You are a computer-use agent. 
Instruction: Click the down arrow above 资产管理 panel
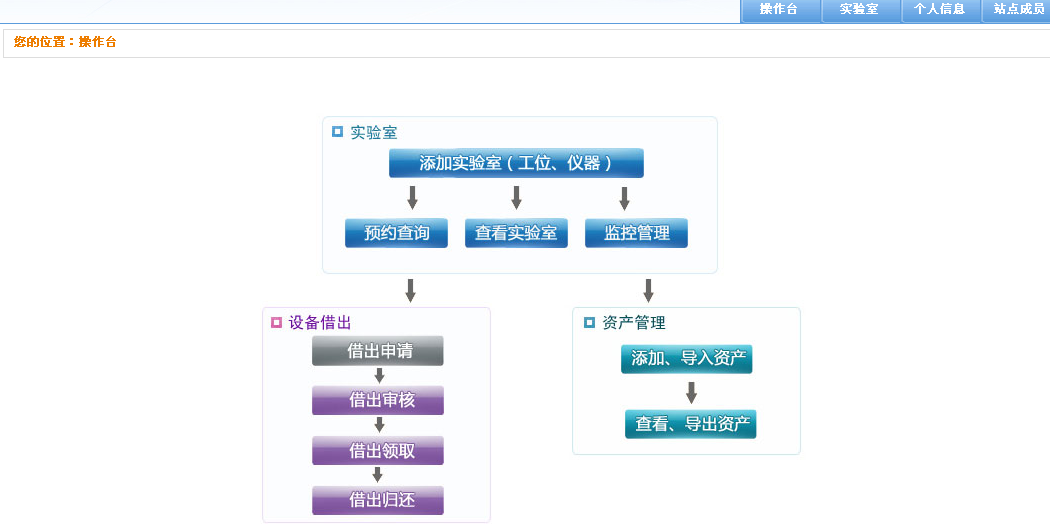(648, 290)
